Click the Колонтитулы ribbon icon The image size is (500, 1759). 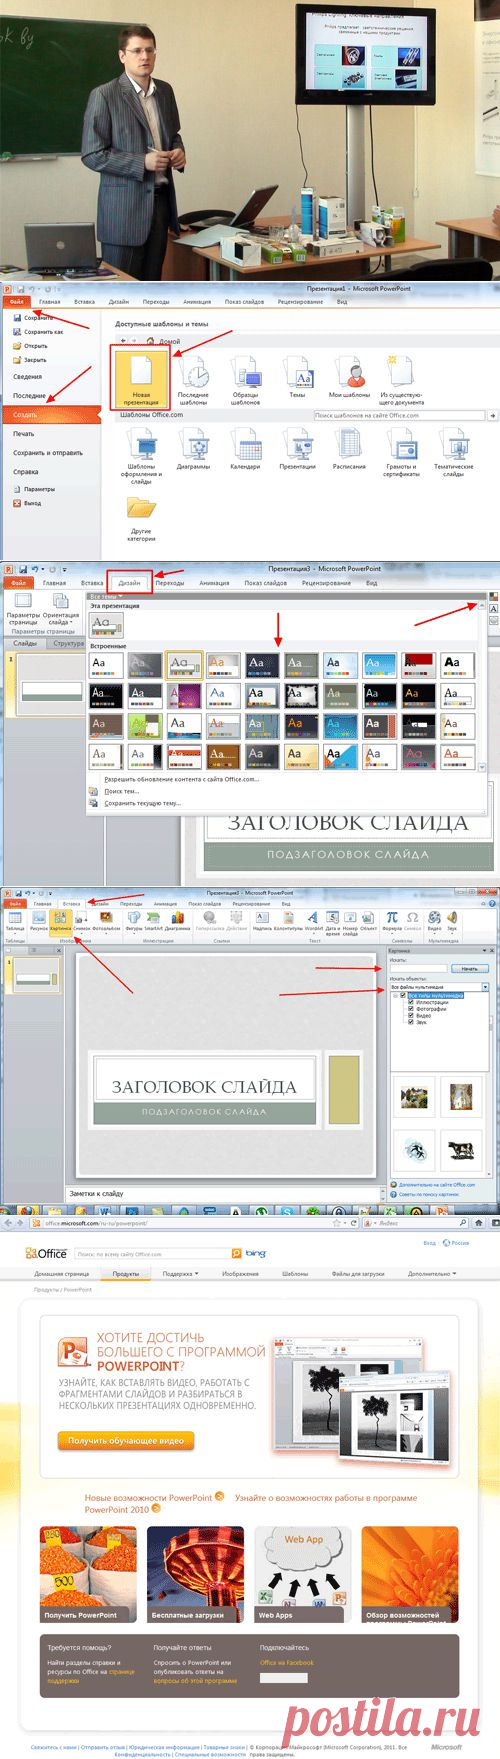(x=288, y=920)
